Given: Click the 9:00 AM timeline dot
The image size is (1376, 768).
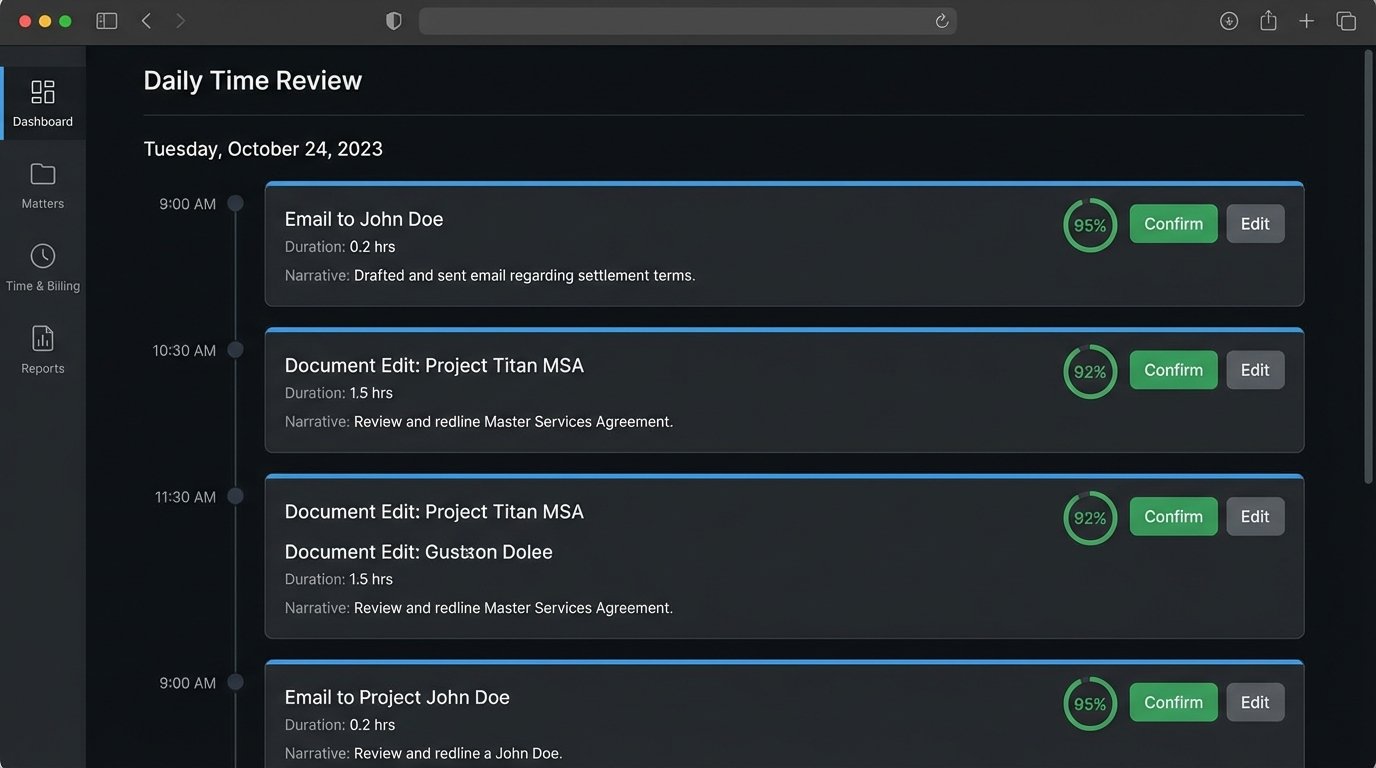Looking at the screenshot, I should pos(236,202).
